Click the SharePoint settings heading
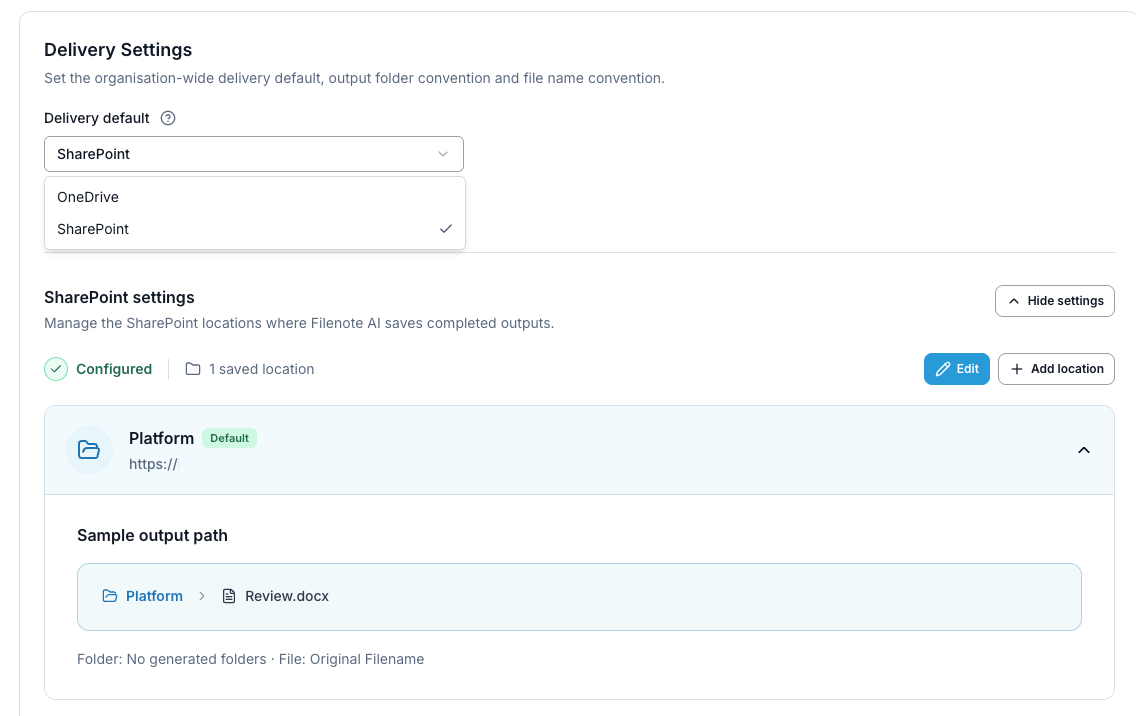The height and width of the screenshot is (716, 1136). (x=120, y=297)
